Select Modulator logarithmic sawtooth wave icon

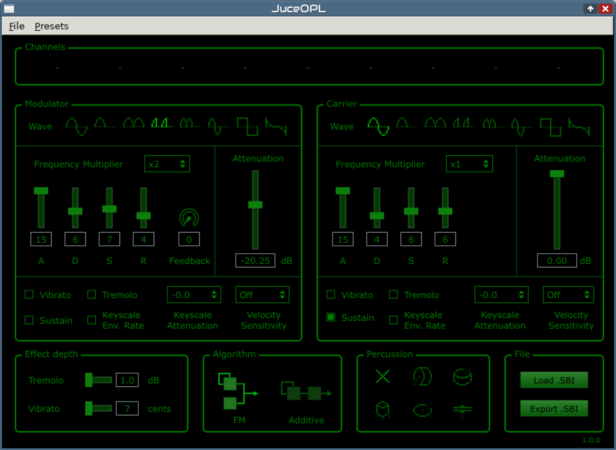(x=276, y=127)
